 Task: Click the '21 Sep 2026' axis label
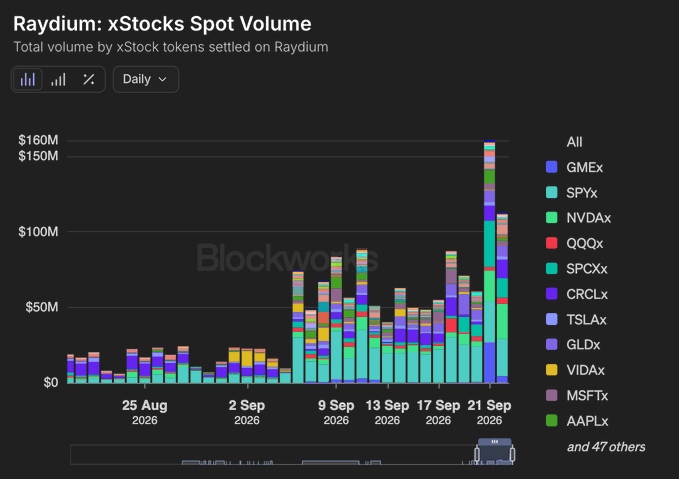[x=489, y=412]
